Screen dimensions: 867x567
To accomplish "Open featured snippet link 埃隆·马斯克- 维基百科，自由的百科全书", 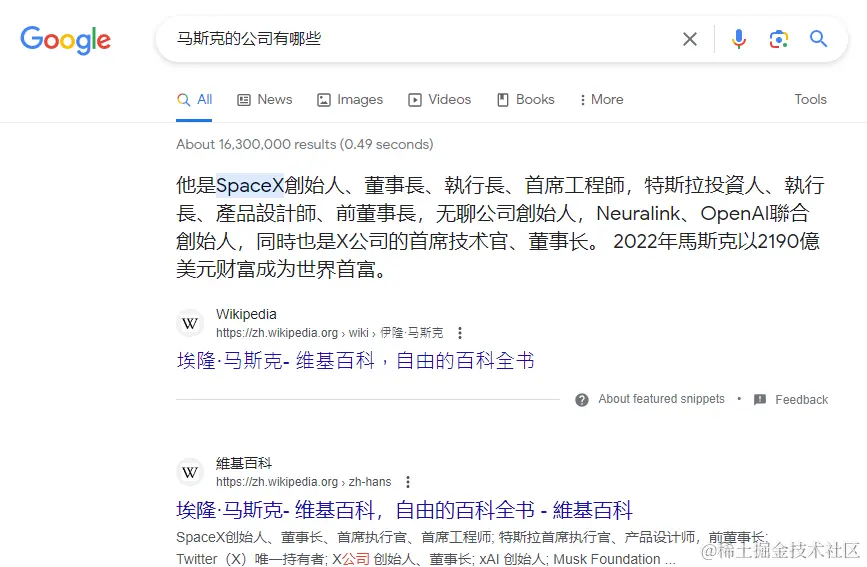I will click(356, 361).
